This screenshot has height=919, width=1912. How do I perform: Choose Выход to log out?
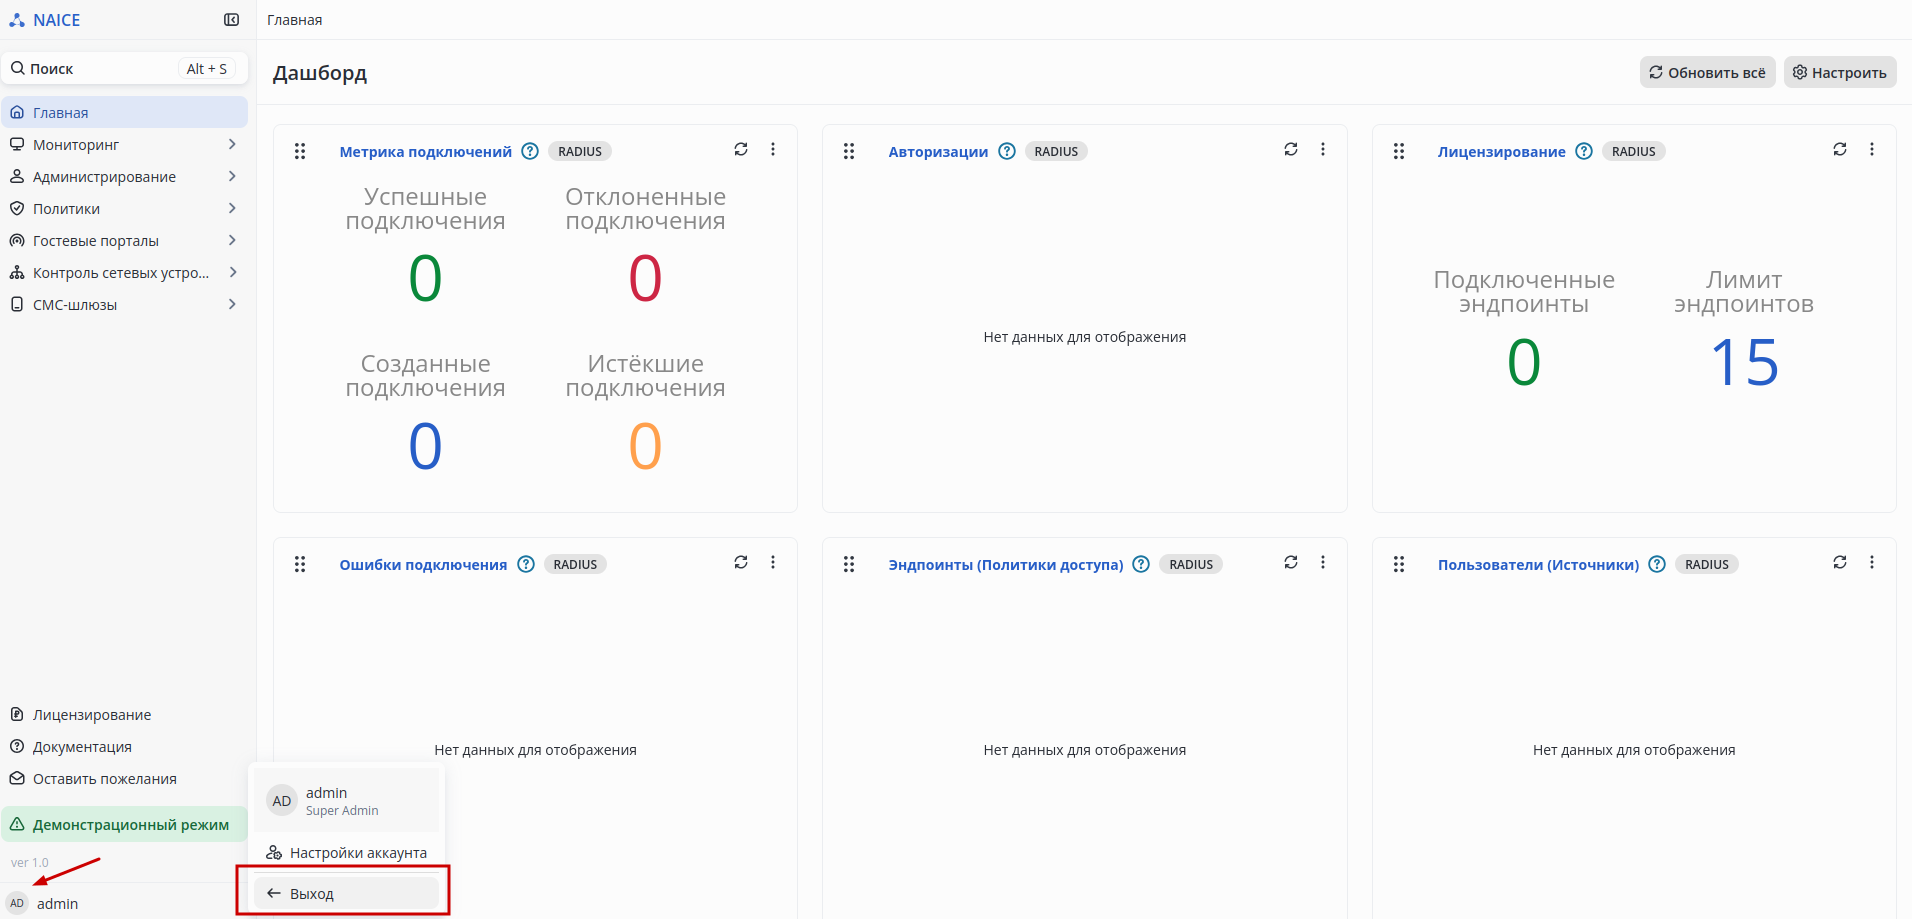(x=346, y=894)
